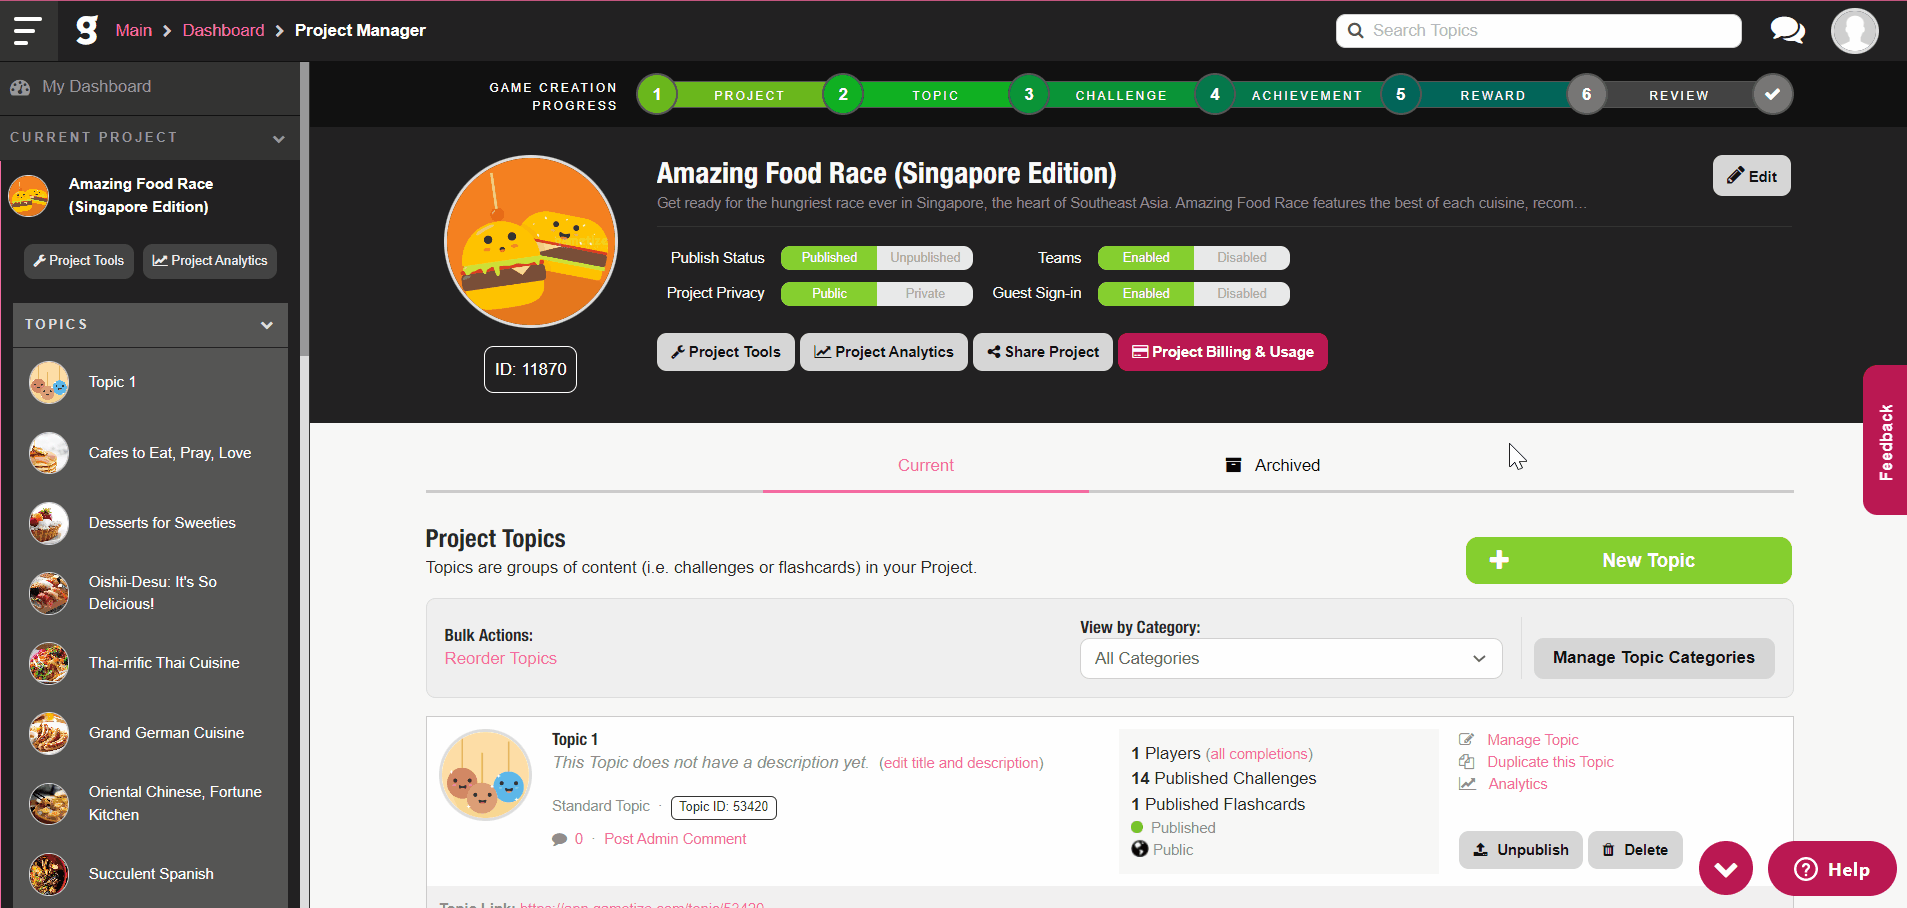Open progress step 3 Challenge circle
This screenshot has width=1907, height=908.
(x=1029, y=95)
